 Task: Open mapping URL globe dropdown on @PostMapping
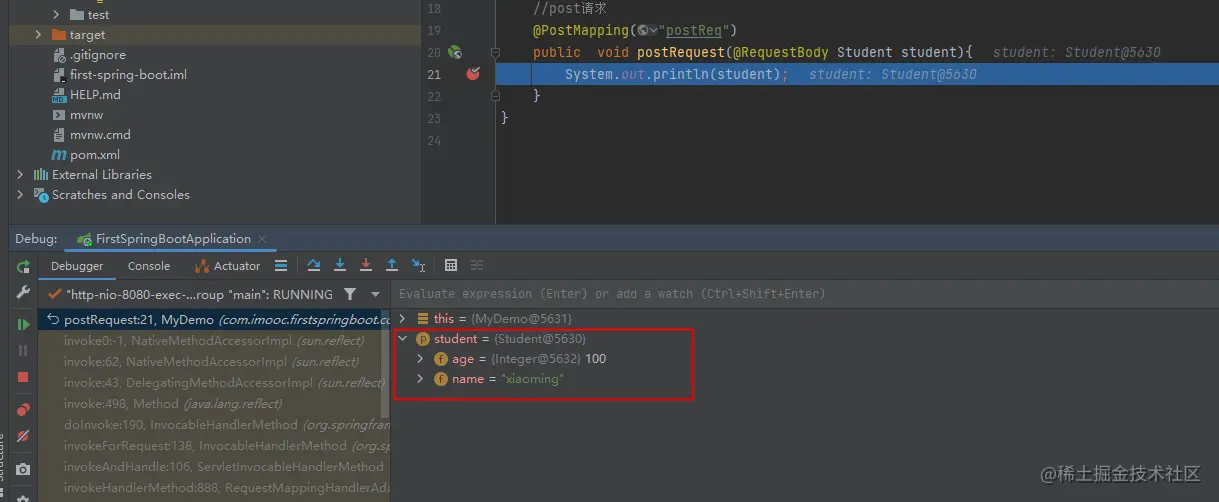[647, 30]
